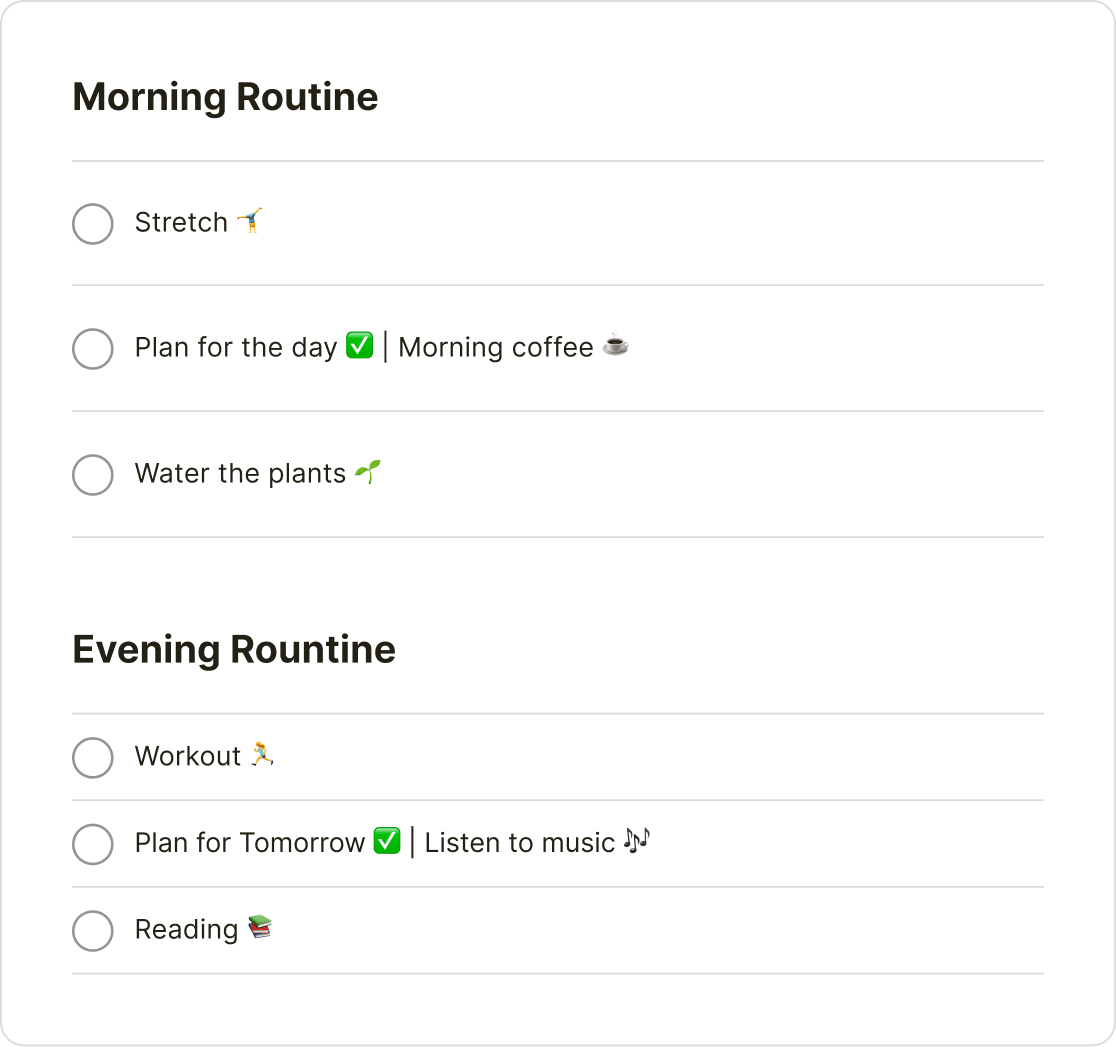Click the musical notes emoji icon

636,840
